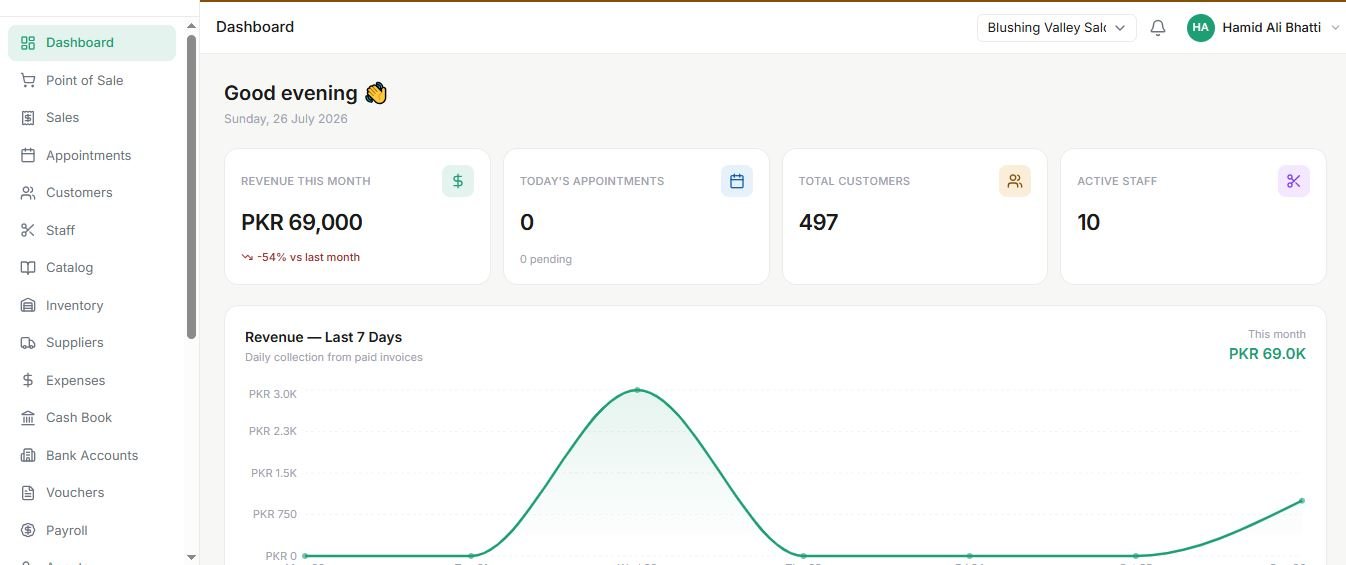Open Suppliers menu item
Screen dimensions: 1346x565
point(92,343)
